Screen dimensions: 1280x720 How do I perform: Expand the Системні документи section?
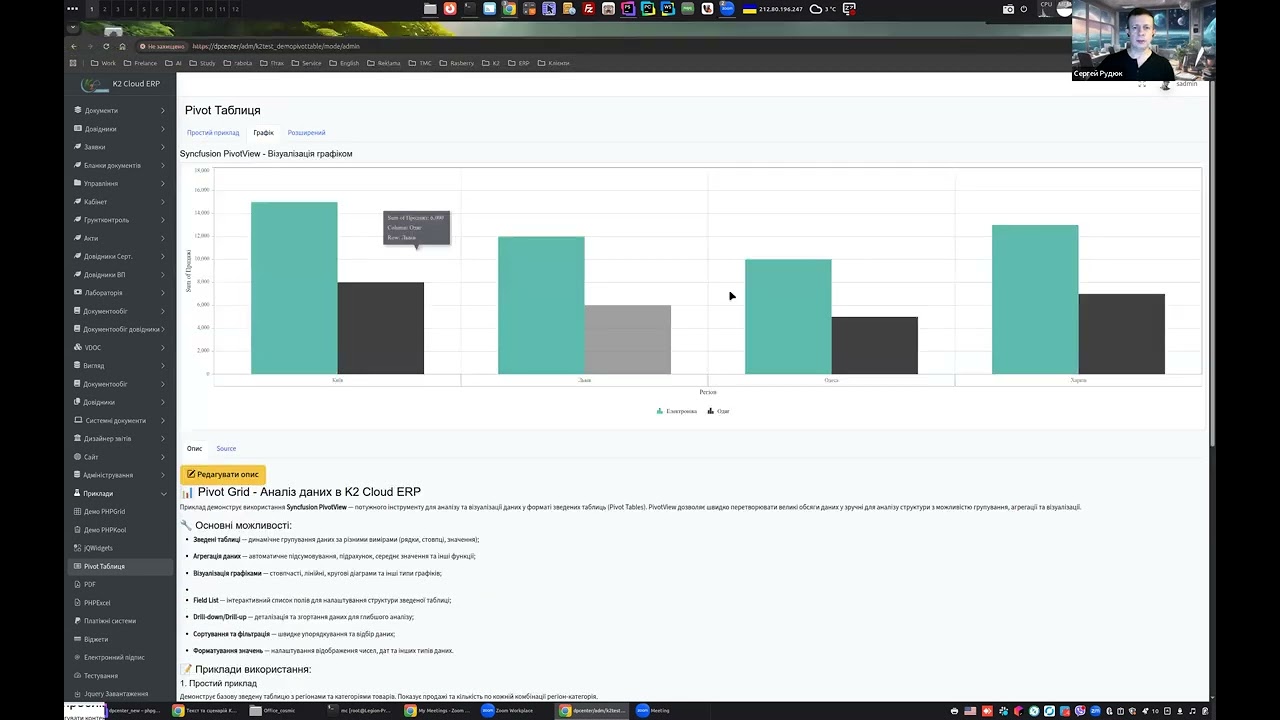coord(120,420)
